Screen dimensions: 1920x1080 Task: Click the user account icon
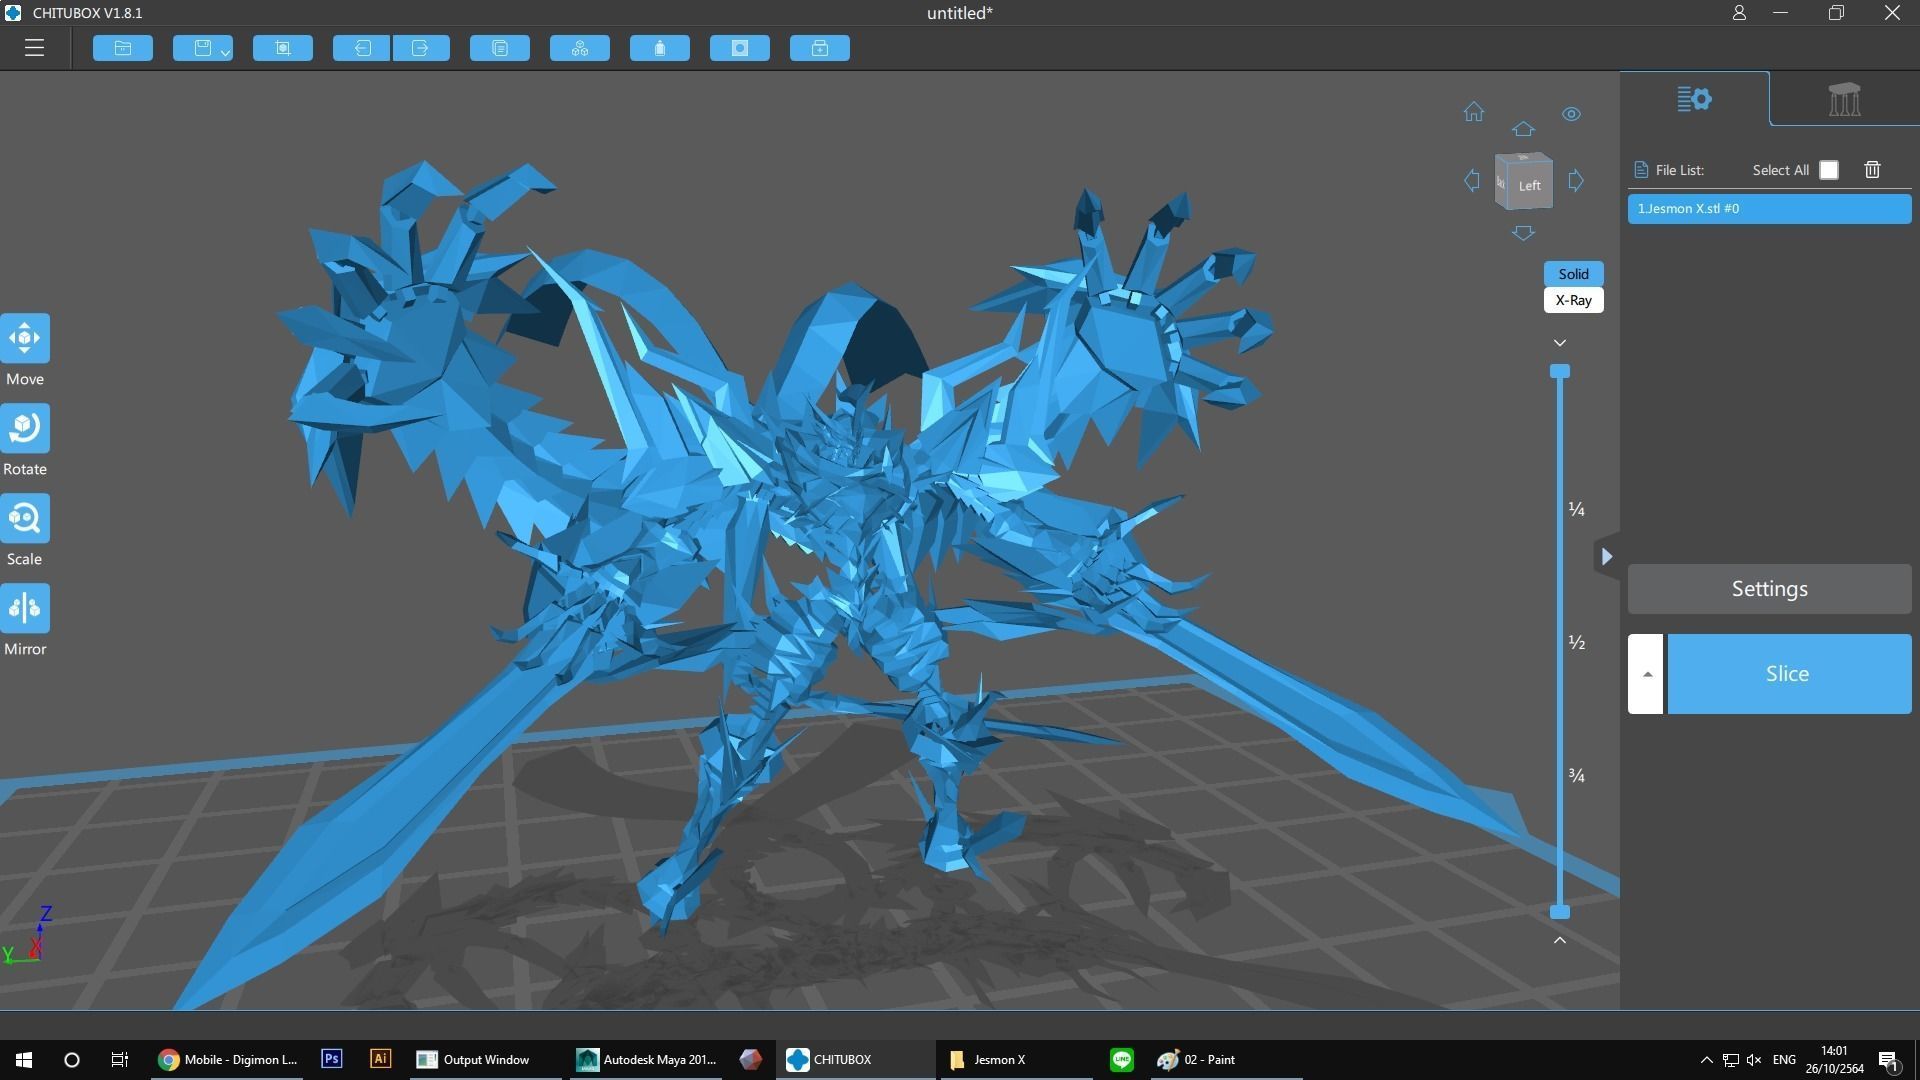click(x=1739, y=13)
